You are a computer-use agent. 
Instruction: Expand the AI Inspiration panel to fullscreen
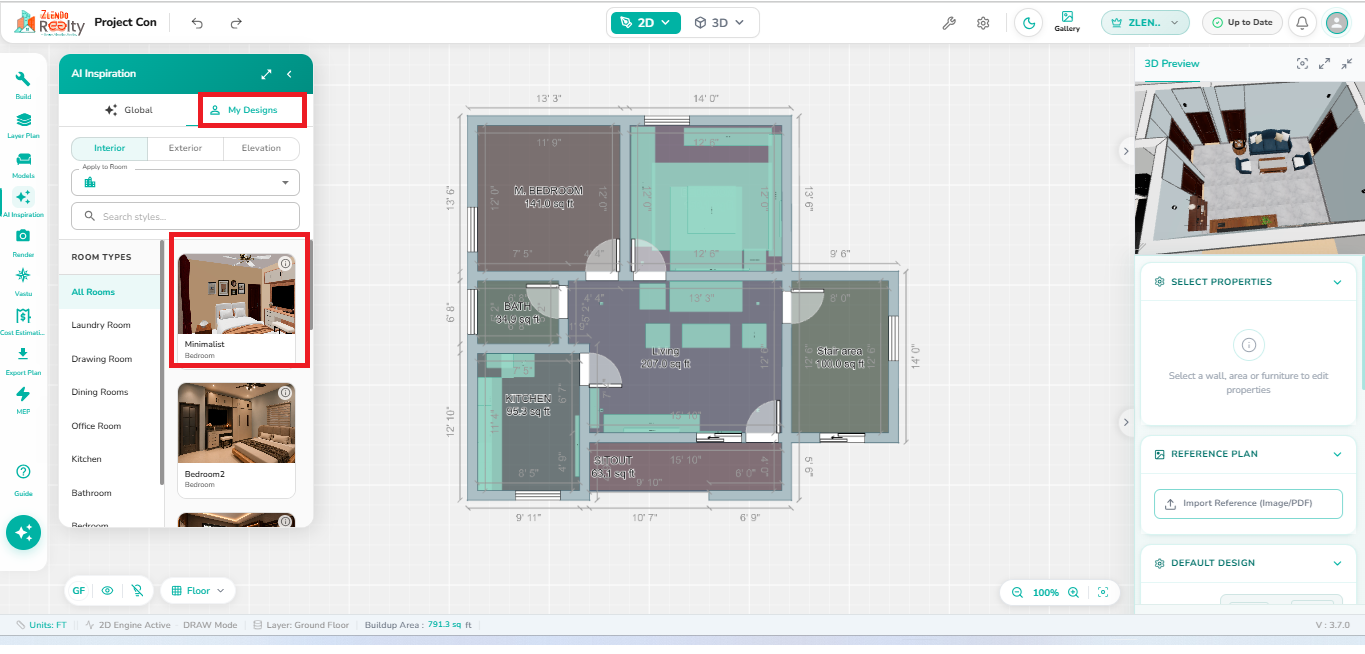(267, 74)
